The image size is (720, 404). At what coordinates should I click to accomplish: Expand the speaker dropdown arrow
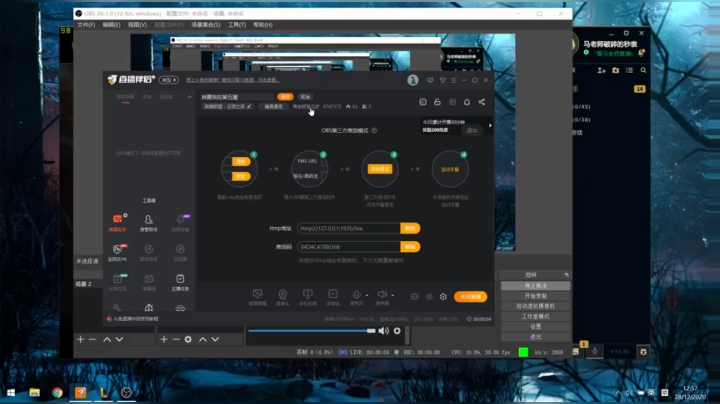393,295
